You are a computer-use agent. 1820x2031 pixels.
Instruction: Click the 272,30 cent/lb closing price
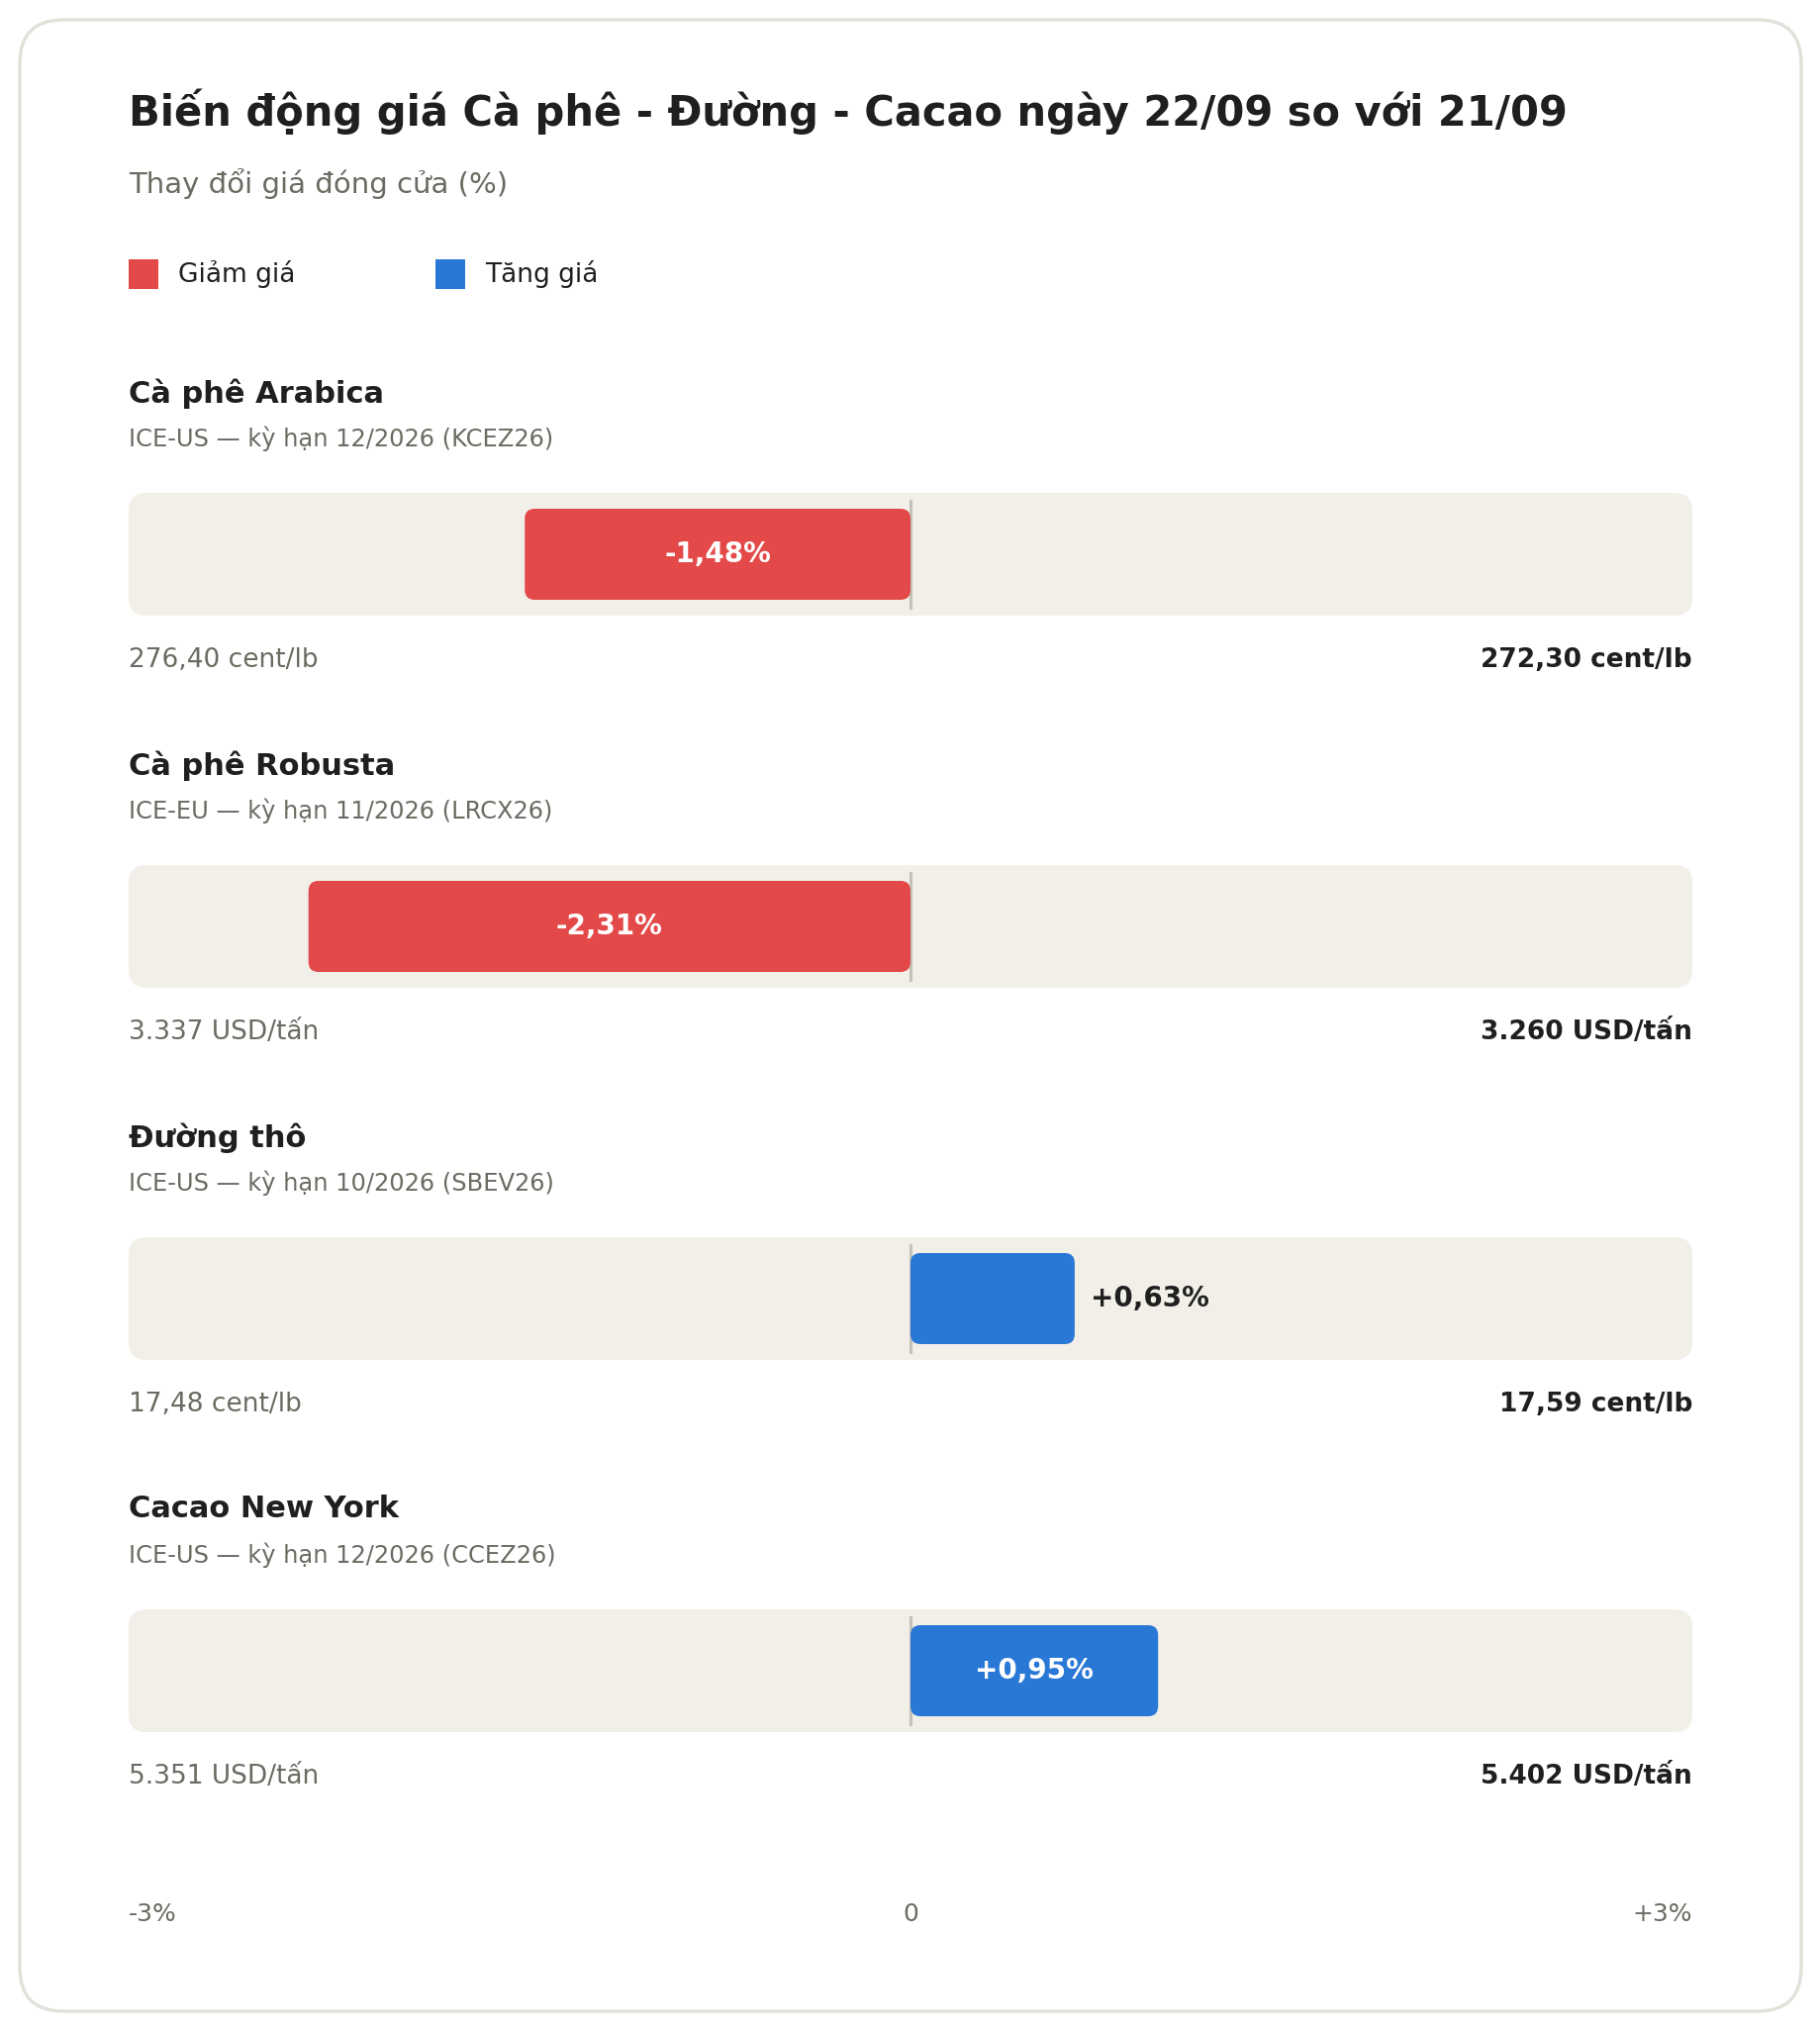pyautogui.click(x=1586, y=659)
